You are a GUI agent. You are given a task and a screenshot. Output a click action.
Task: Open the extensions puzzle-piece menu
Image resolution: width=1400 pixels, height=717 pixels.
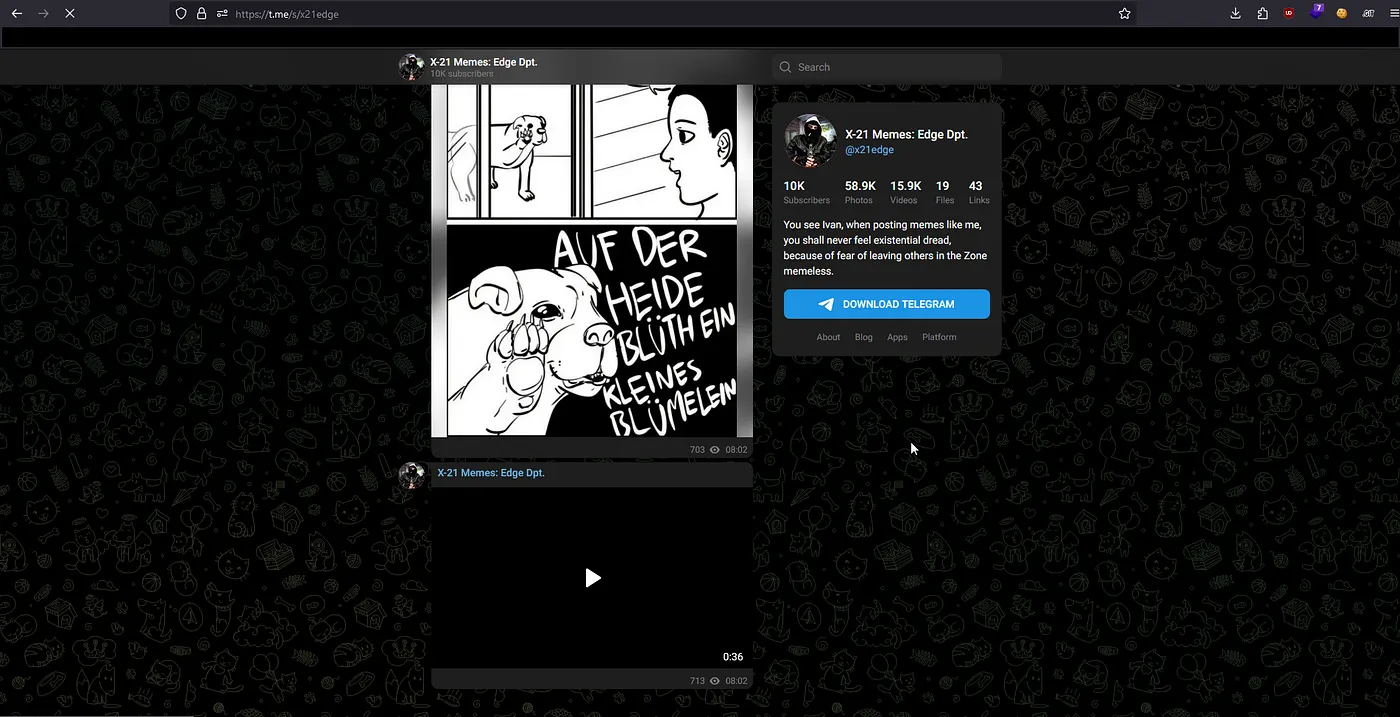[x=1263, y=14]
